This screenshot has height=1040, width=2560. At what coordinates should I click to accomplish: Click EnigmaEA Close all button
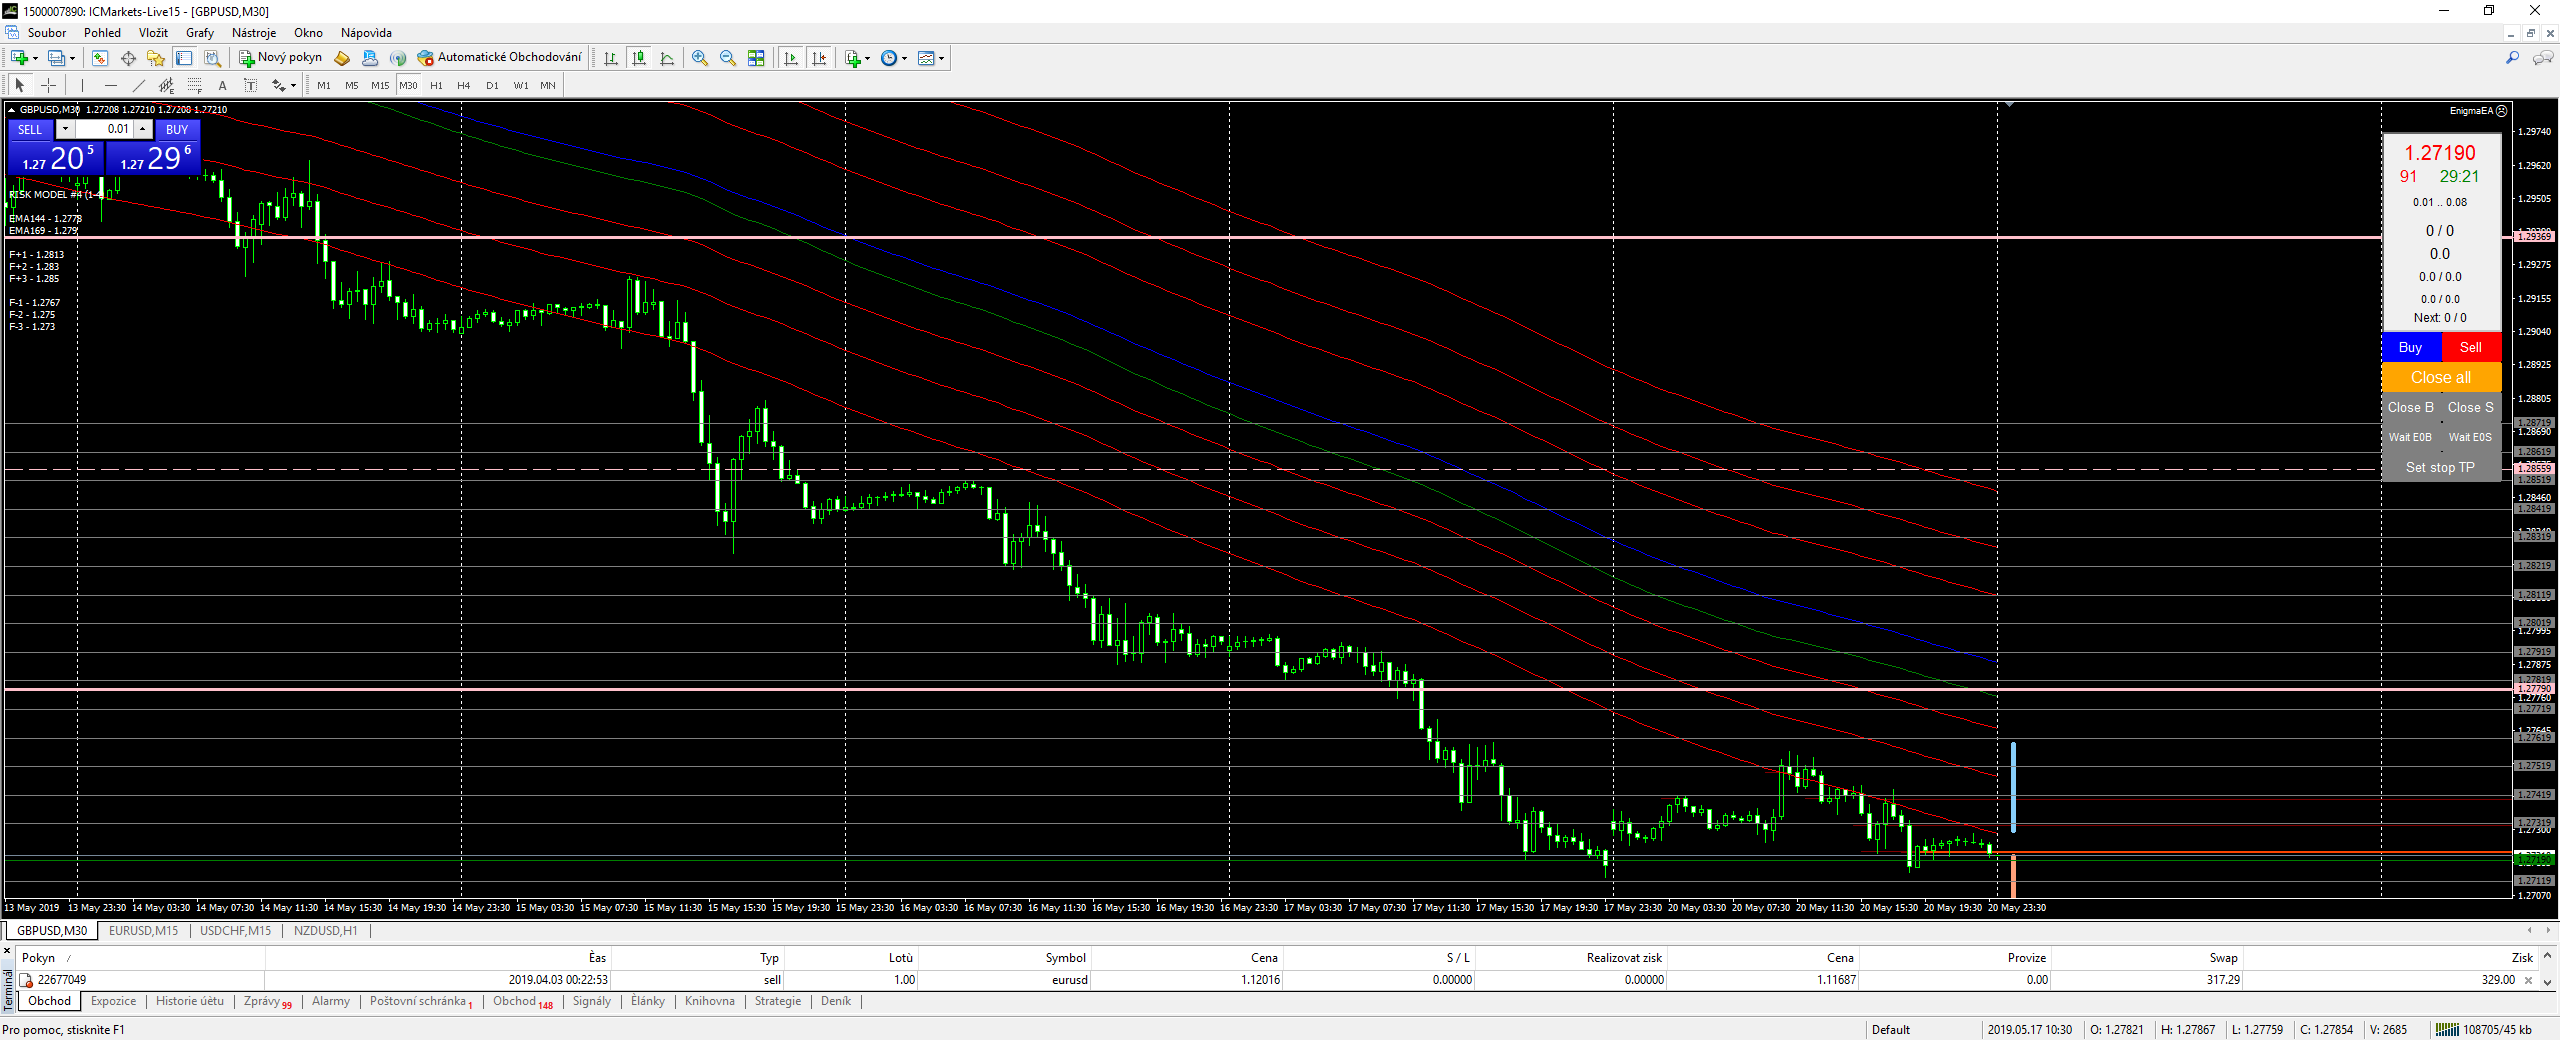[2441, 378]
